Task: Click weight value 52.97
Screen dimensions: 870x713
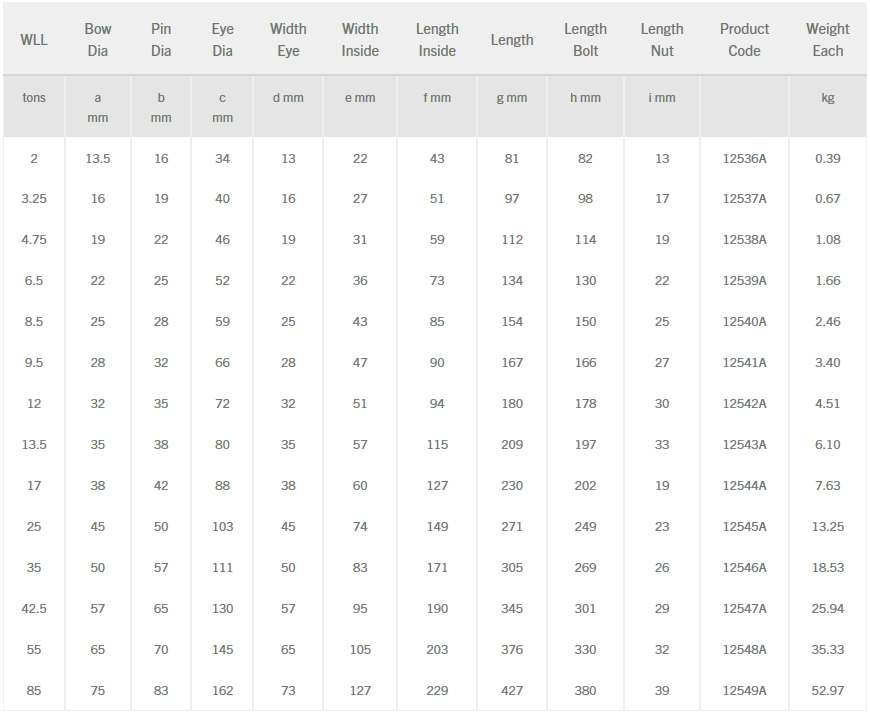Action: point(827,691)
